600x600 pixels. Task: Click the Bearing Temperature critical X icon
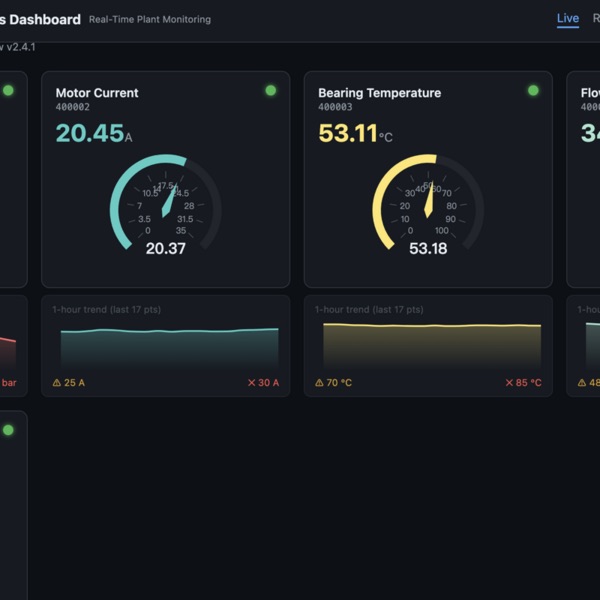click(509, 383)
